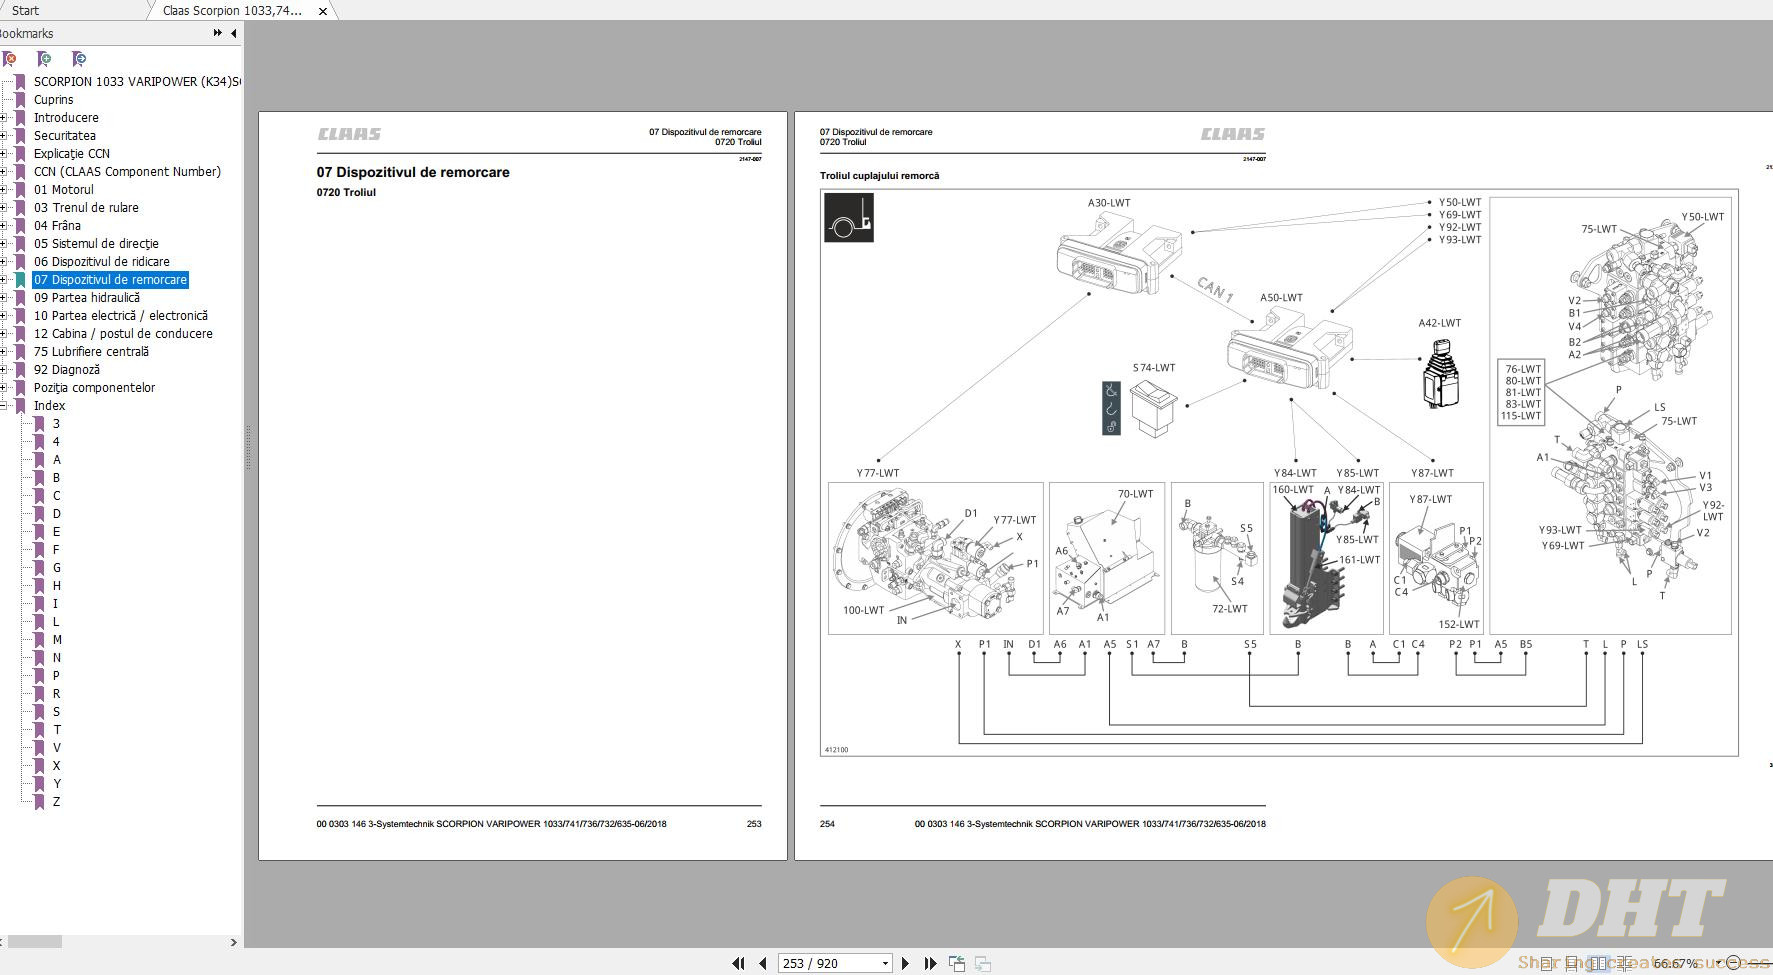Click the delete bookmark icon with red X
Screen dimensions: 1773x975
[10, 59]
